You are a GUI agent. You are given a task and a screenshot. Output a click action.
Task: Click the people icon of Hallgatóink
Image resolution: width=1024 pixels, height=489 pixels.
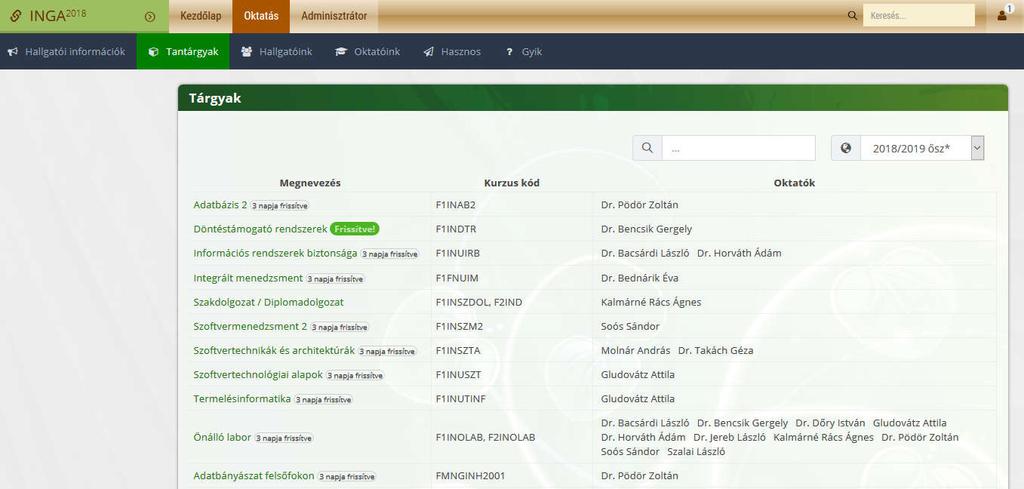(x=246, y=52)
